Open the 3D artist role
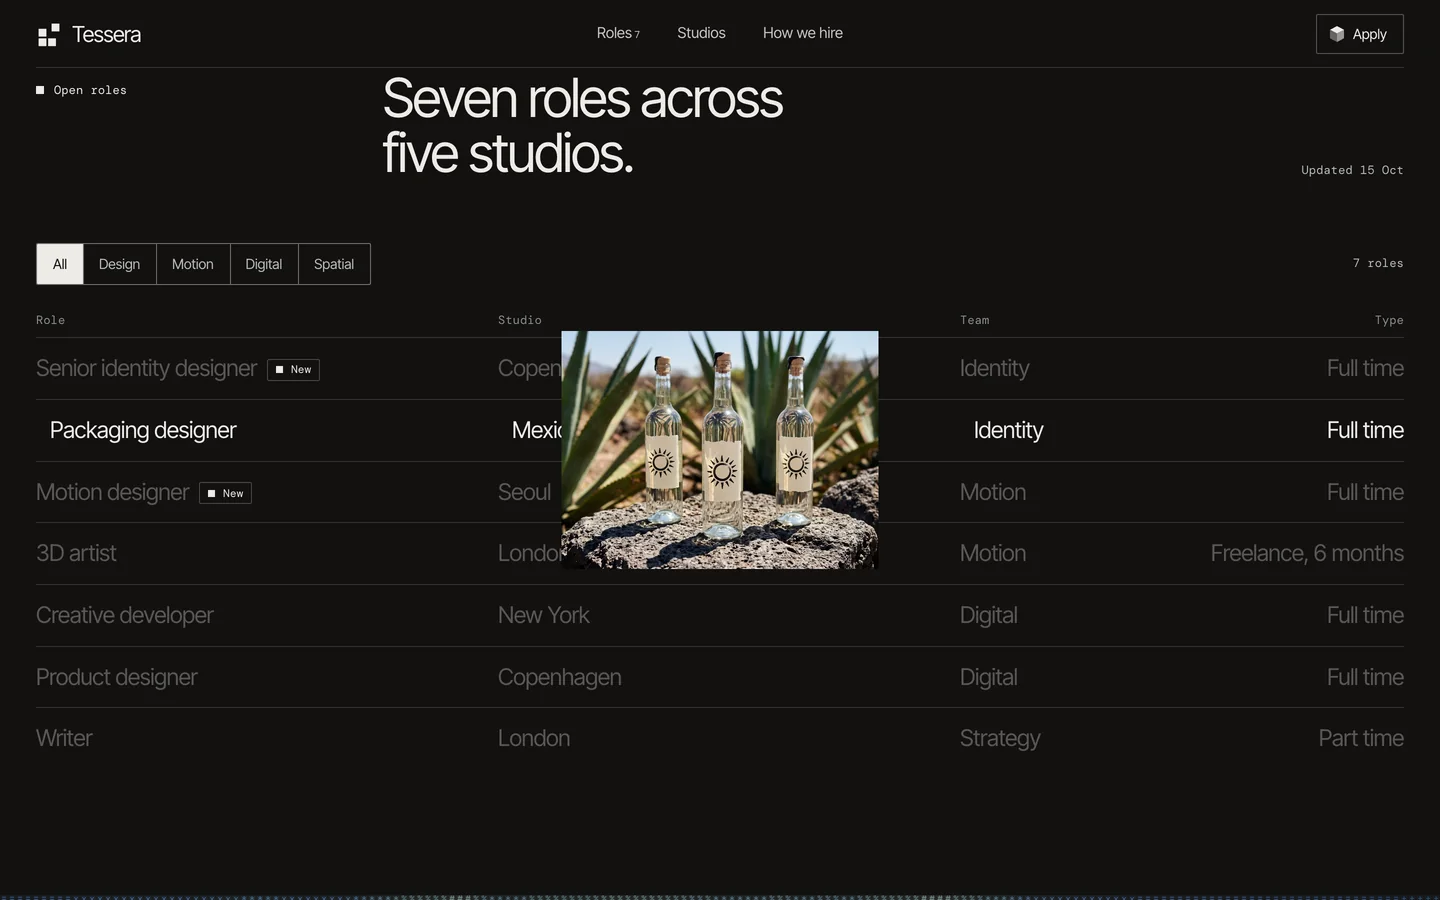The image size is (1440, 900). click(x=720, y=554)
